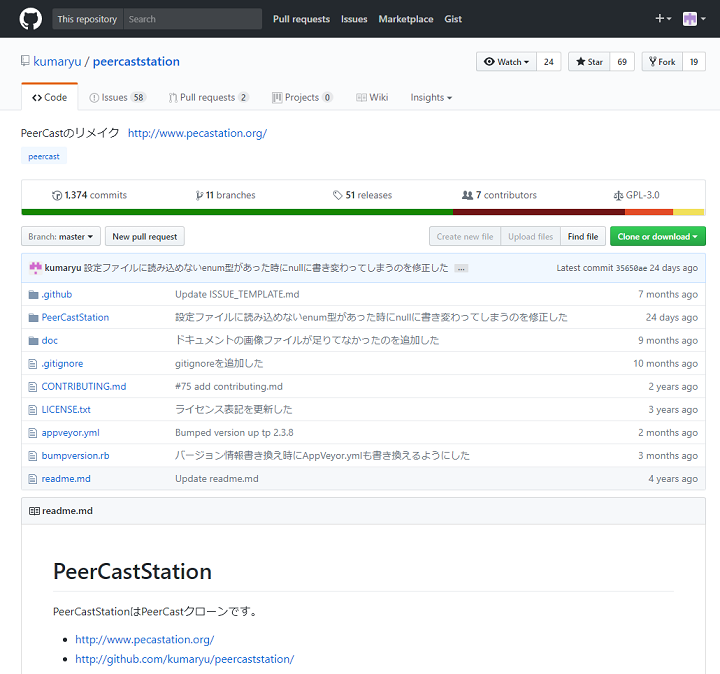Open the 51 releases link
The image size is (720, 674).
(x=363, y=195)
